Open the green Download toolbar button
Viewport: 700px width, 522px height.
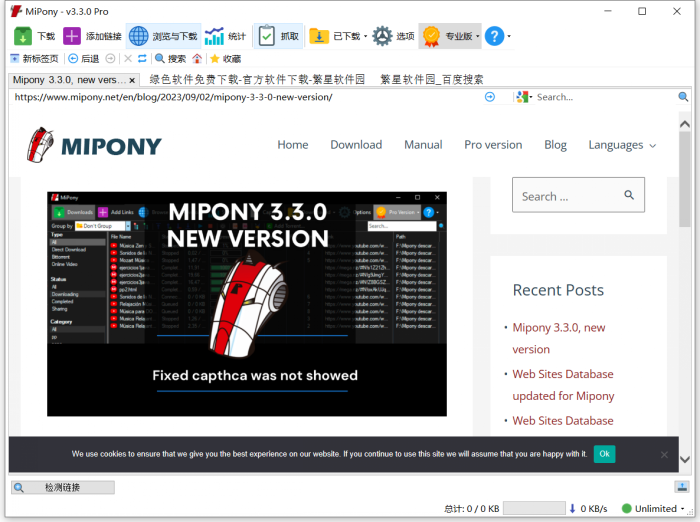coord(34,36)
